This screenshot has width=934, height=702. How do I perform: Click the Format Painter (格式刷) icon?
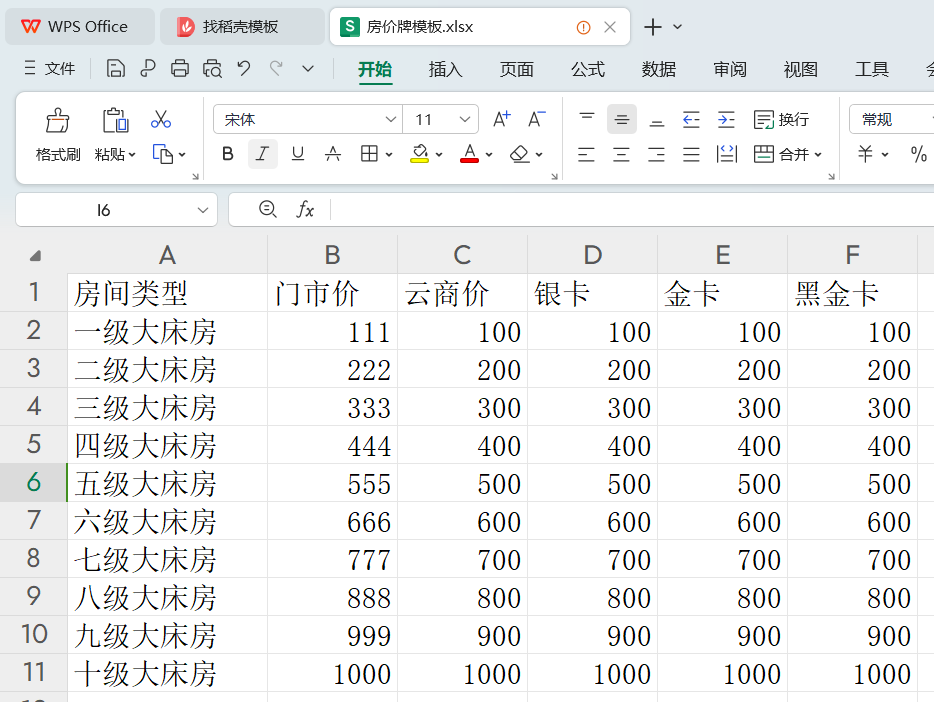point(58,121)
